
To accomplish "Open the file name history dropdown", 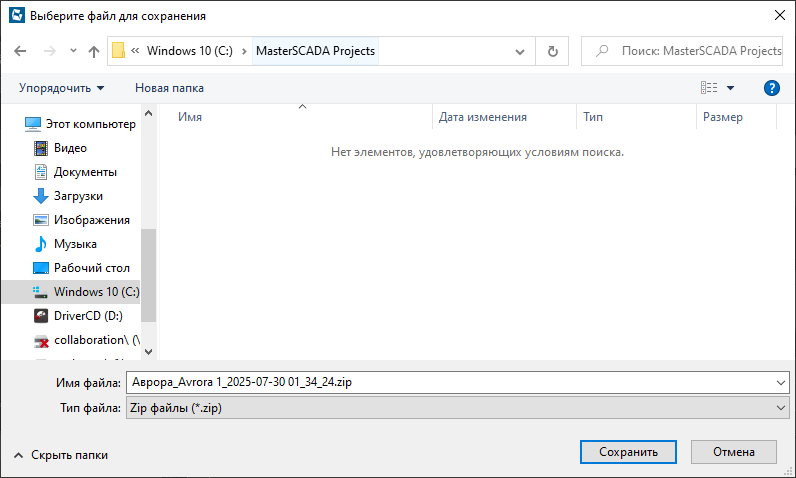I will (x=781, y=383).
